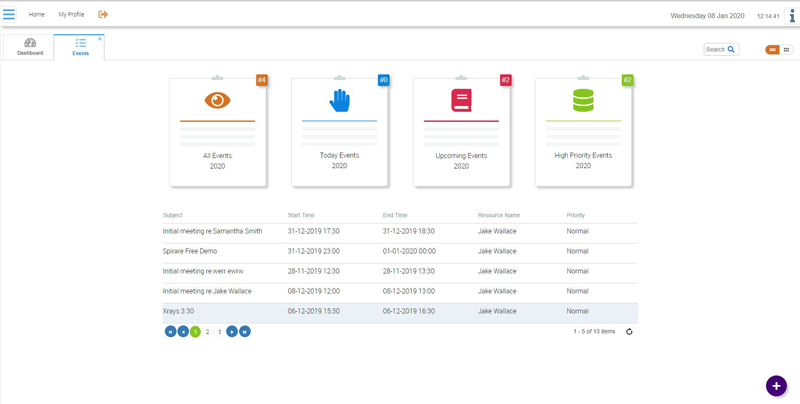This screenshot has width=800, height=404.
Task: Sort by End Time column header
Action: click(x=395, y=215)
